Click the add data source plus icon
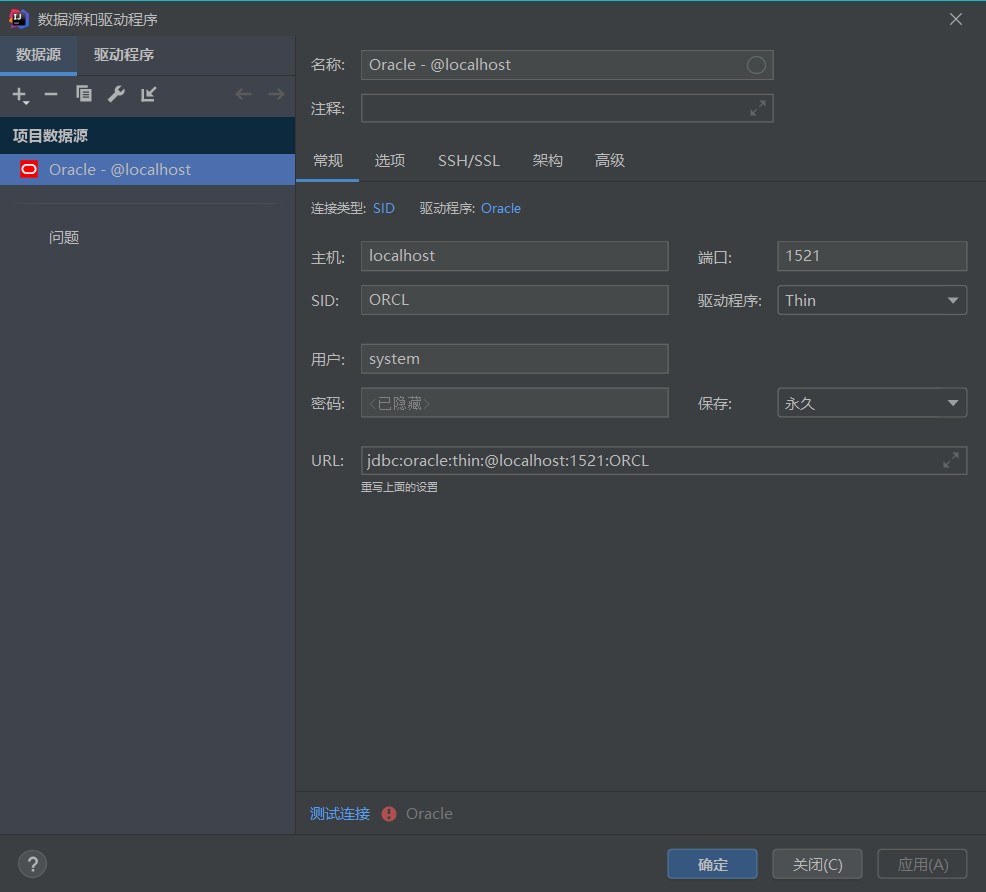This screenshot has height=892, width=986. click(x=19, y=95)
